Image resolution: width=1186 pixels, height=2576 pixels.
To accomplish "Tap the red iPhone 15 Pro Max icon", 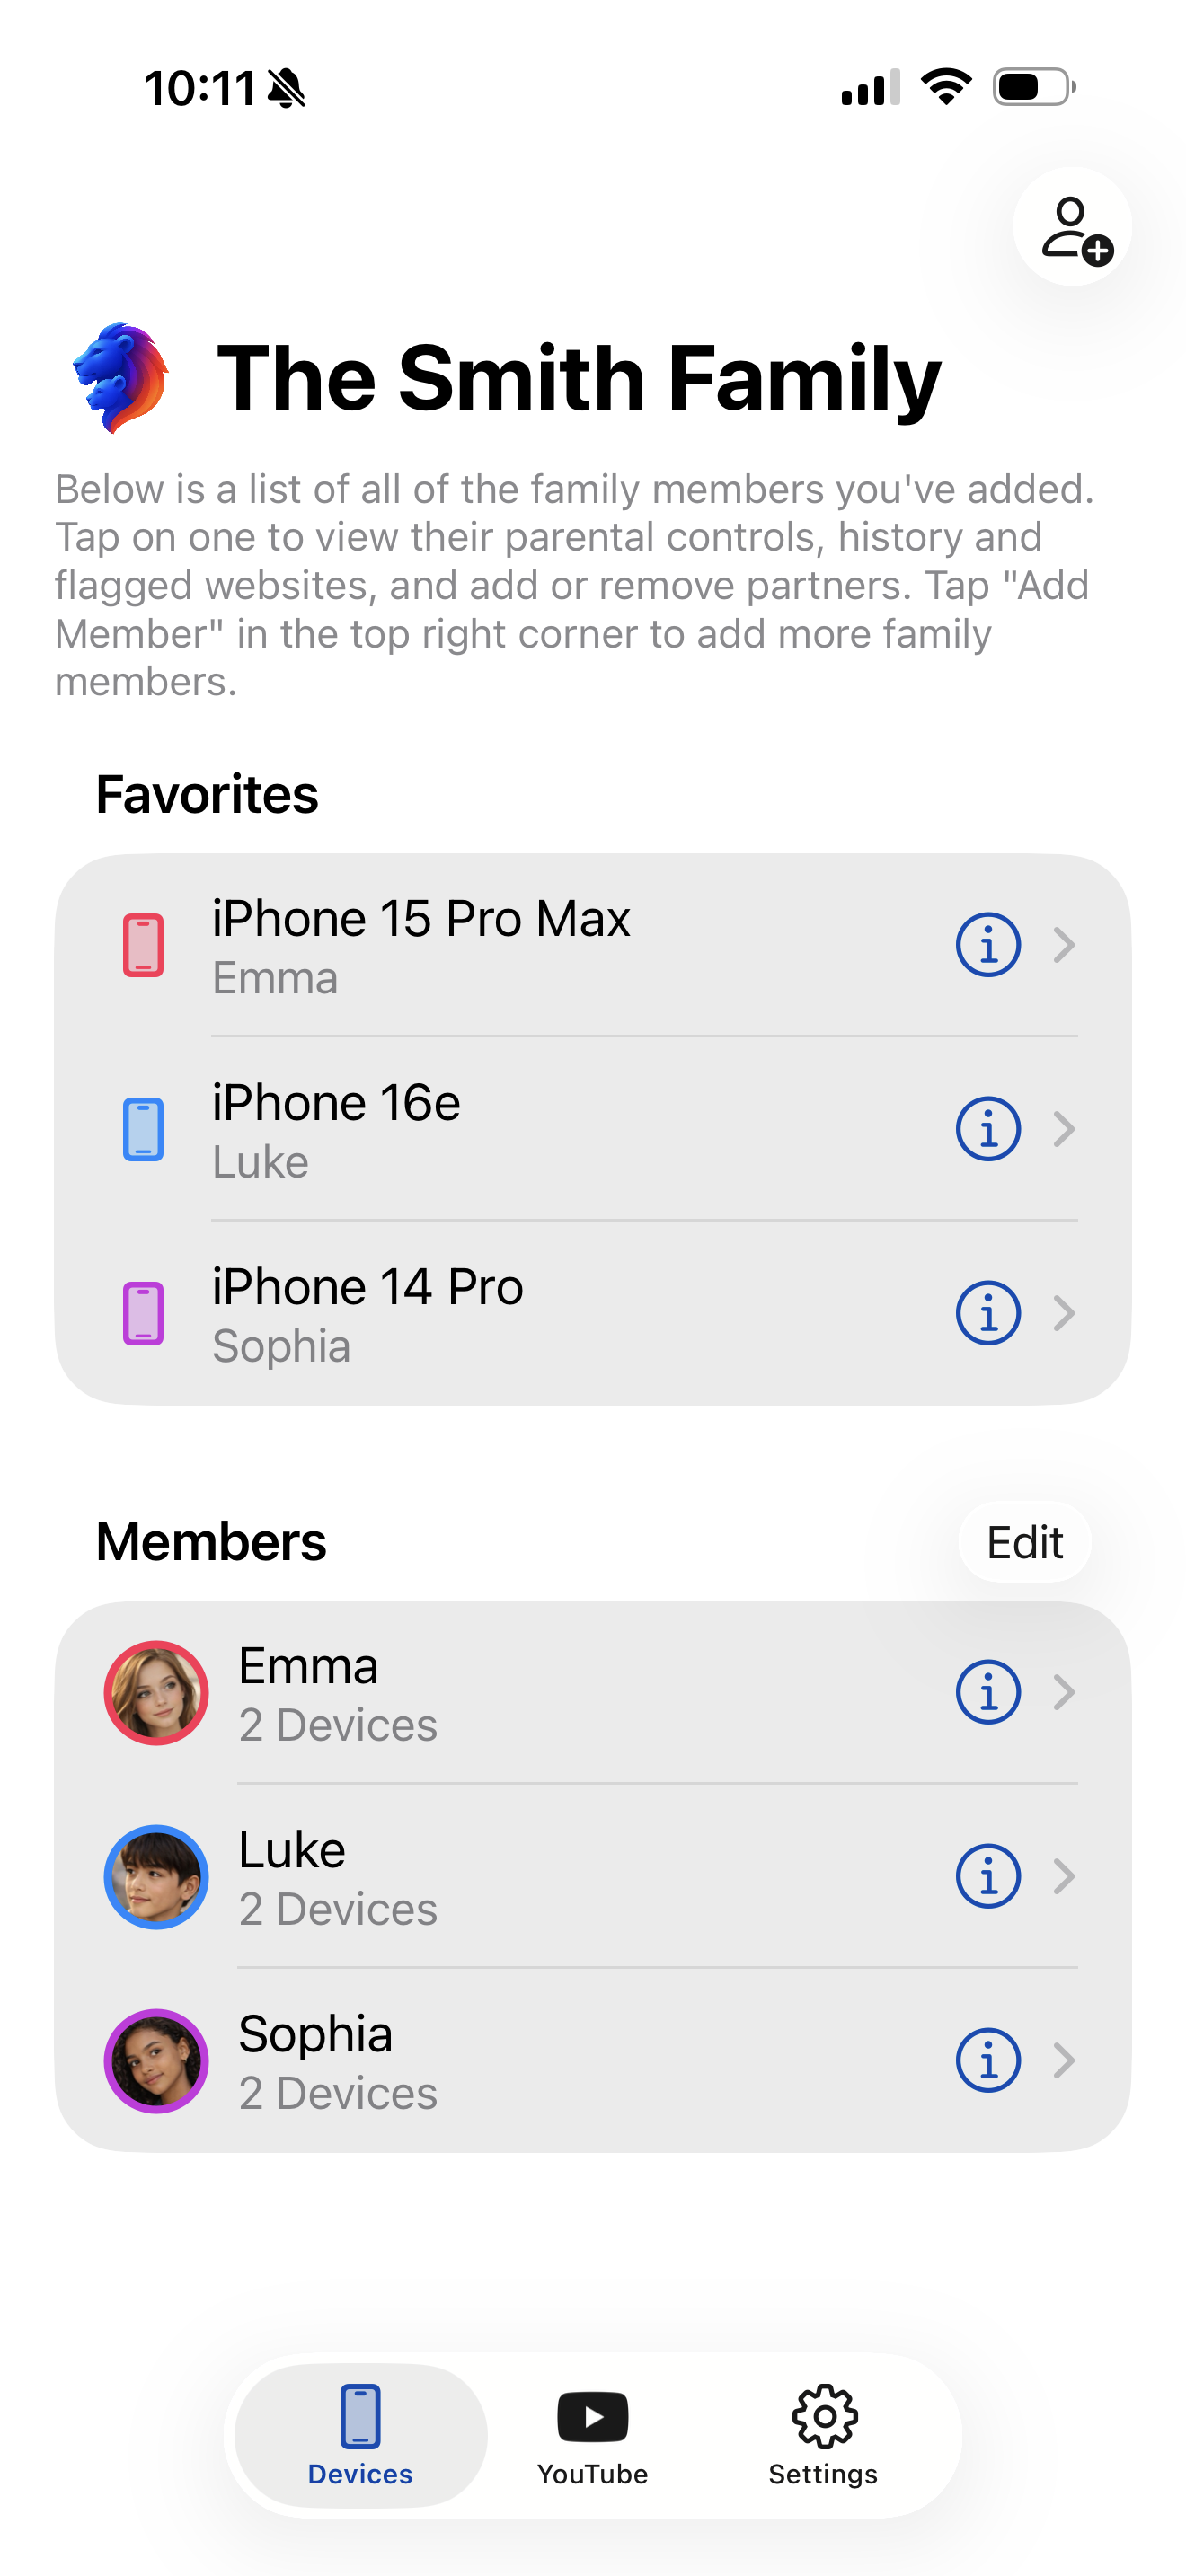I will point(143,945).
